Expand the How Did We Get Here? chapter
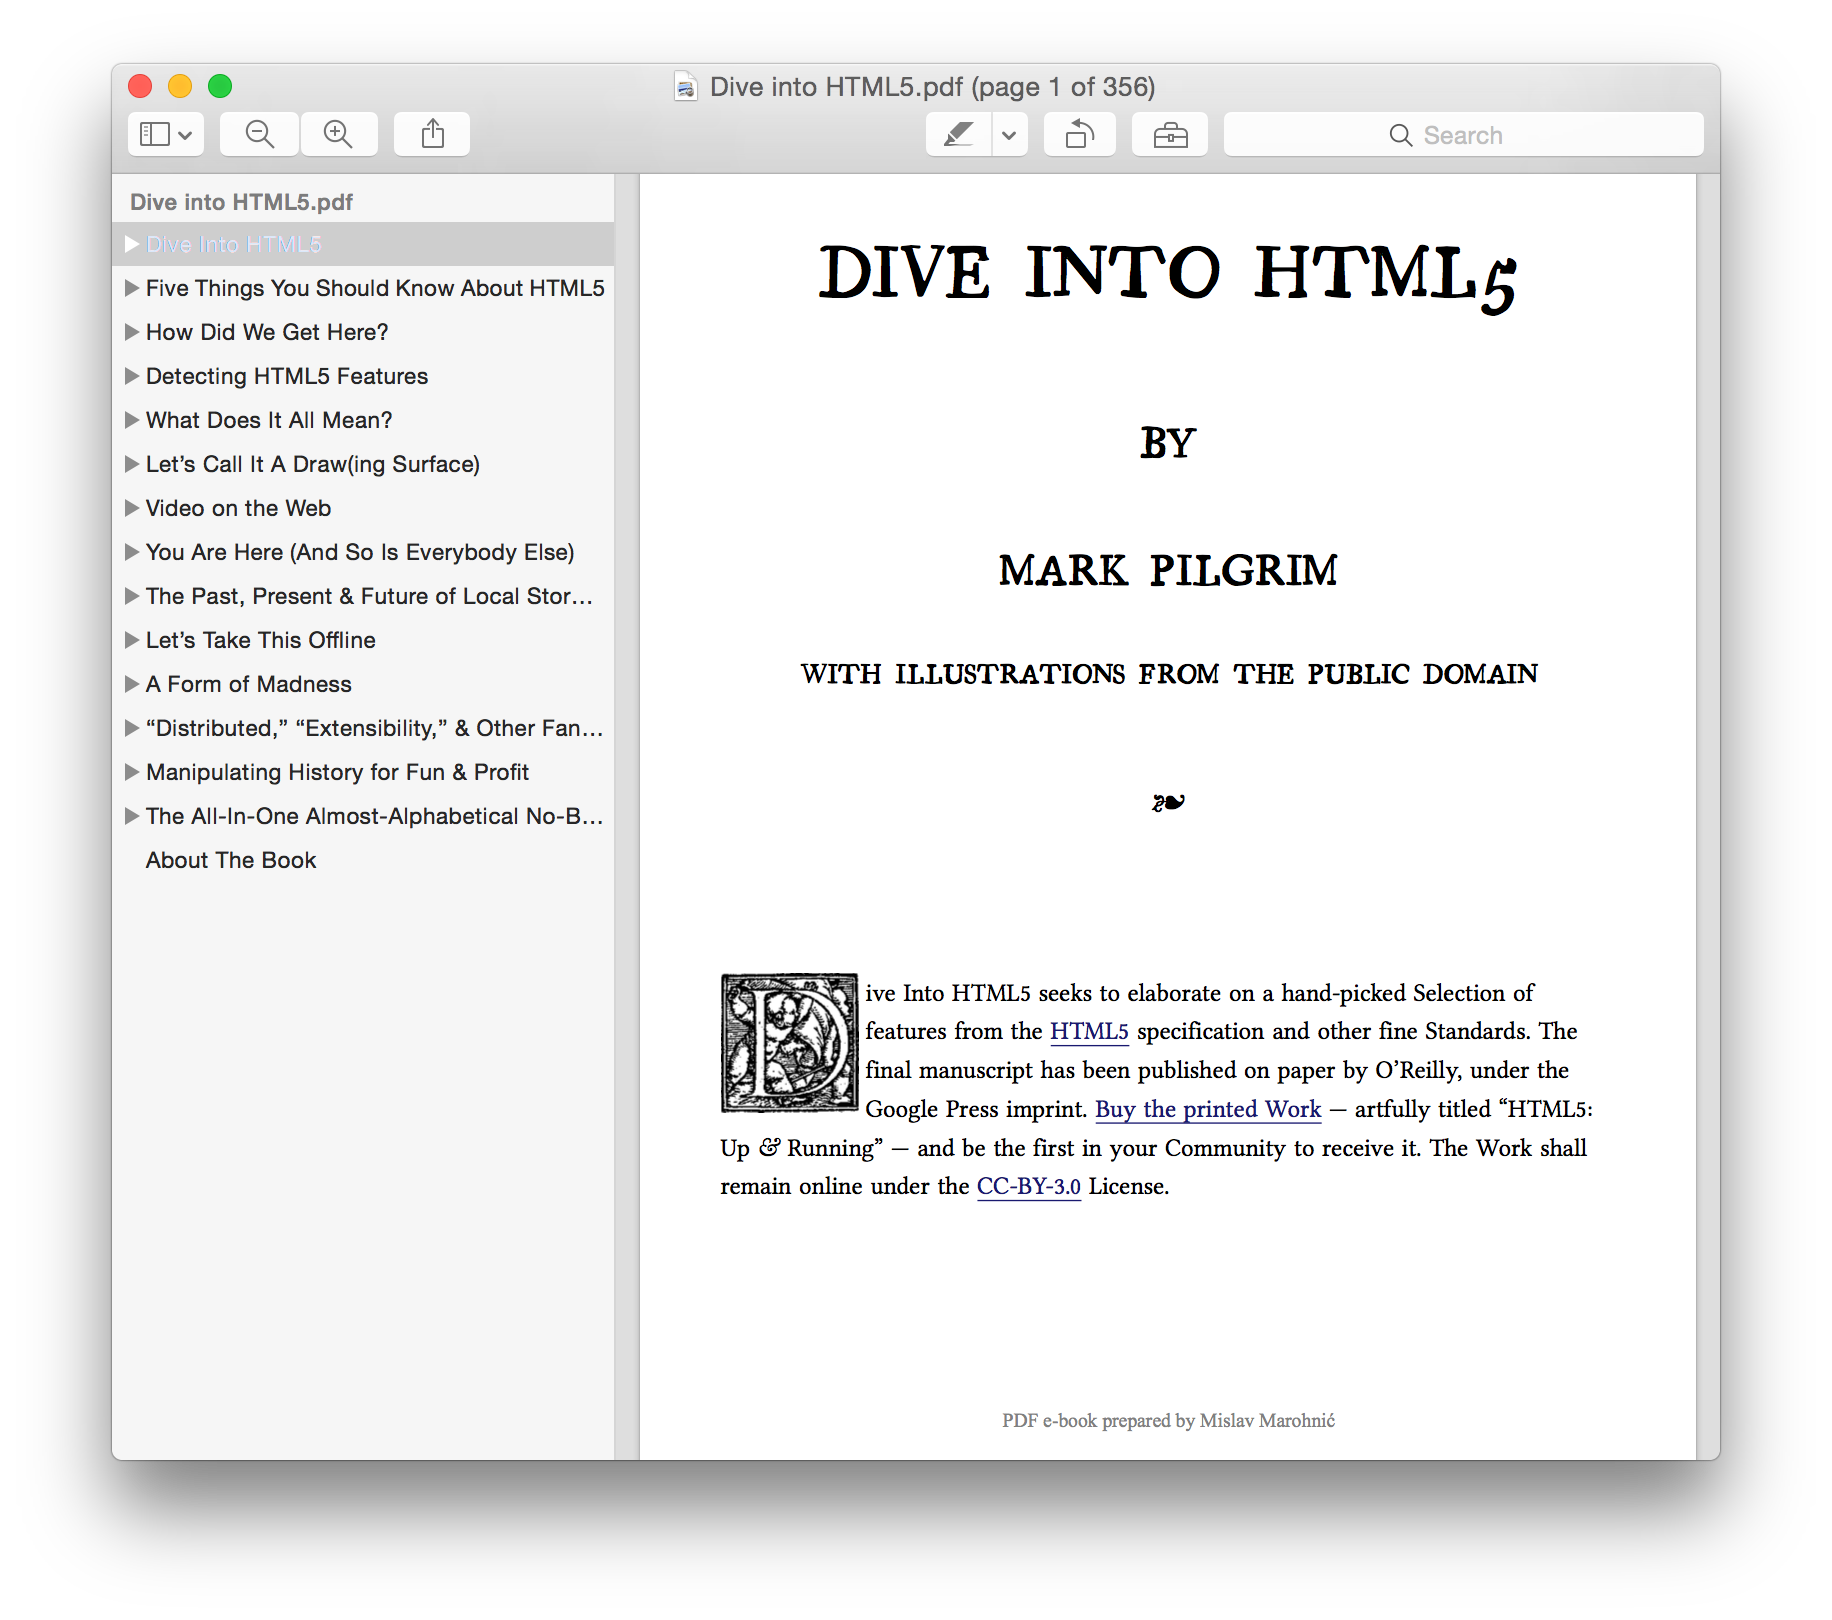The image size is (1832, 1620). (131, 332)
